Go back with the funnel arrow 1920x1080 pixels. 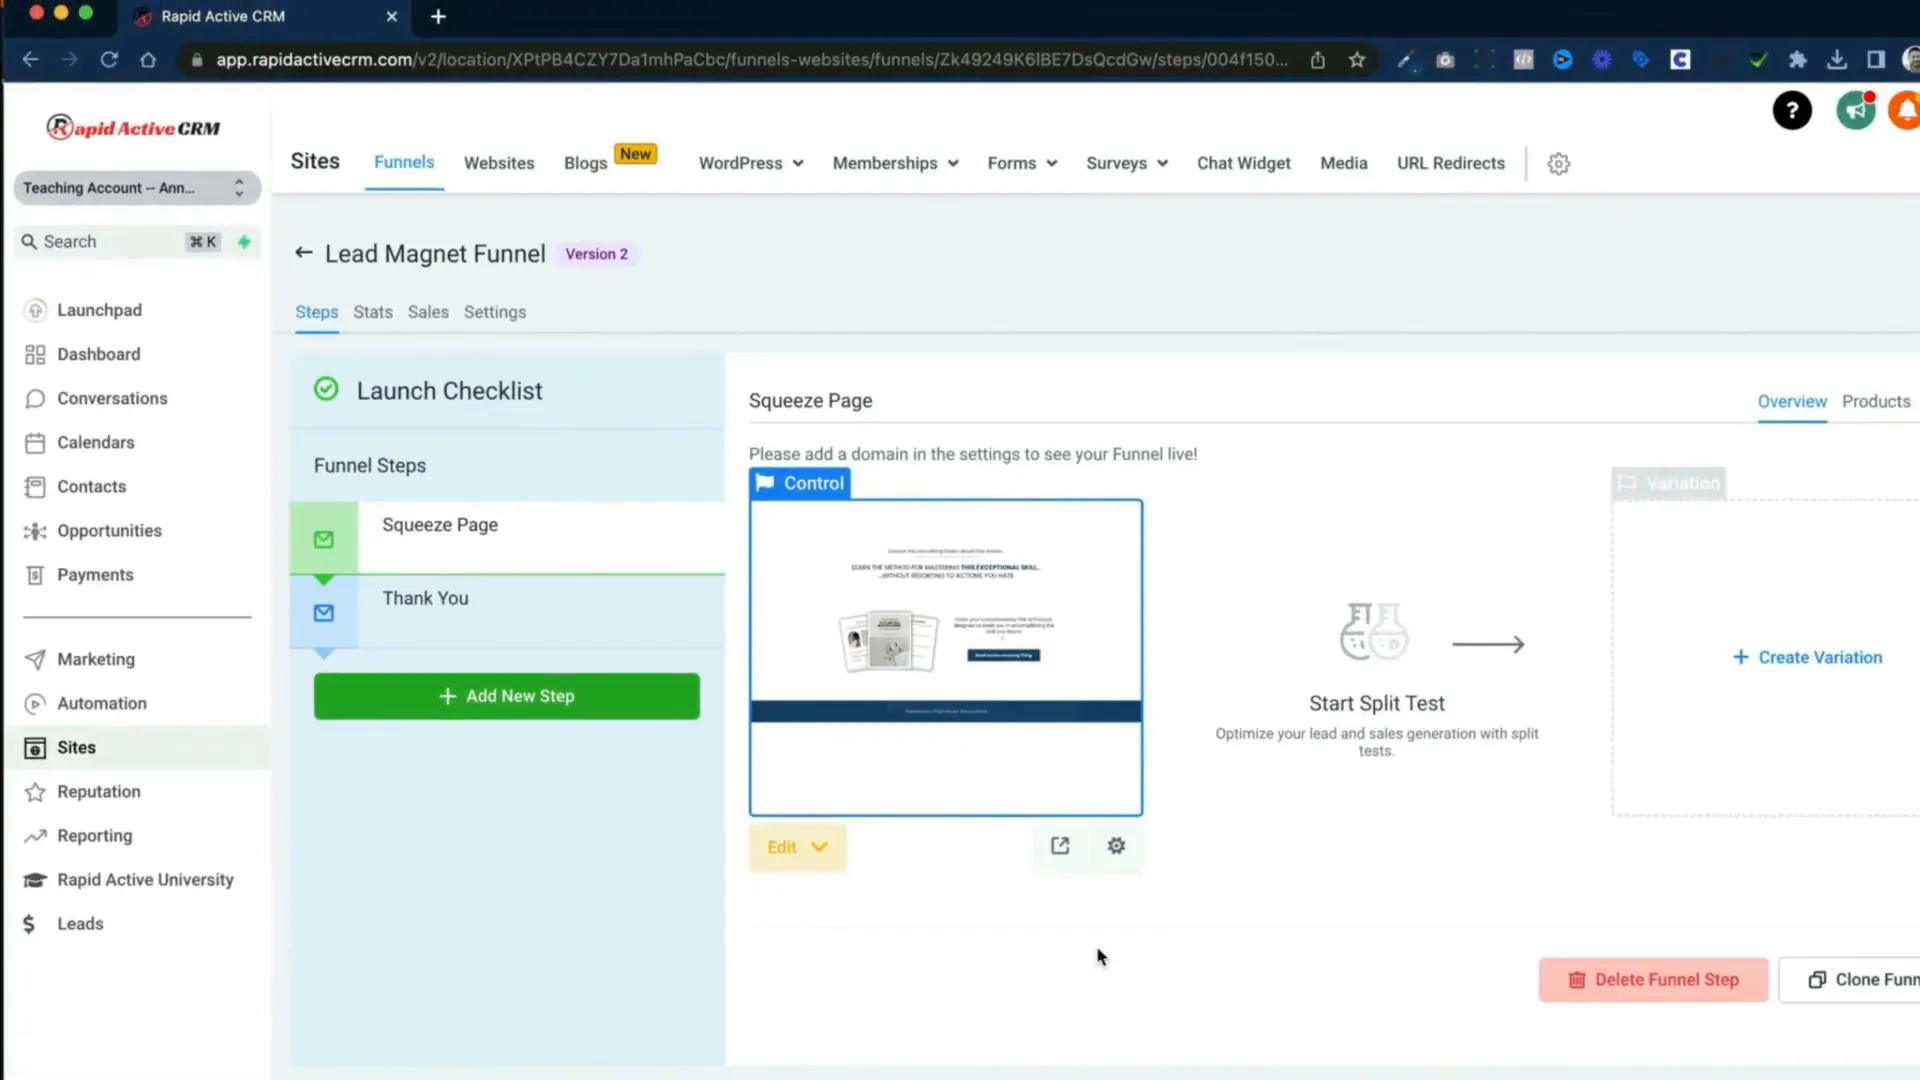pos(304,253)
